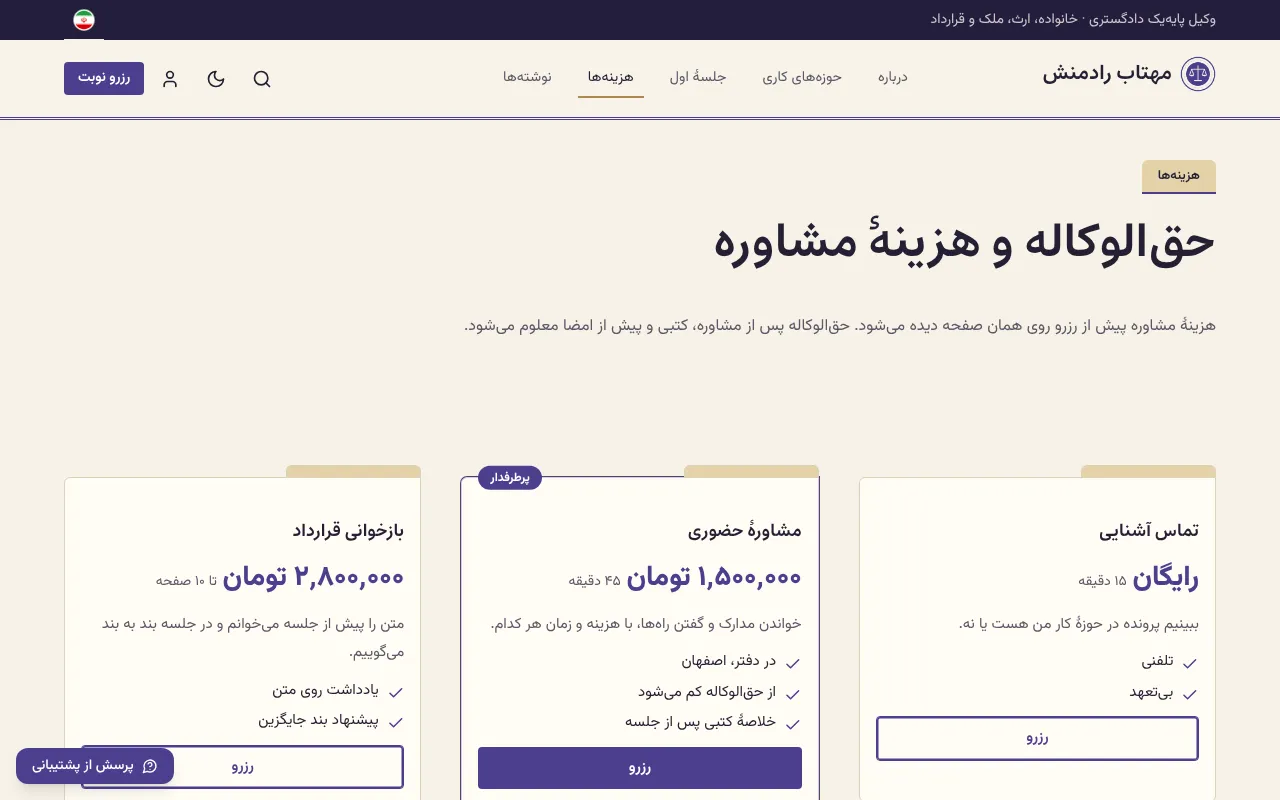Click the مشاورهٔ حضوری card title
Viewport: 1280px width, 800px height.
[x=745, y=531]
